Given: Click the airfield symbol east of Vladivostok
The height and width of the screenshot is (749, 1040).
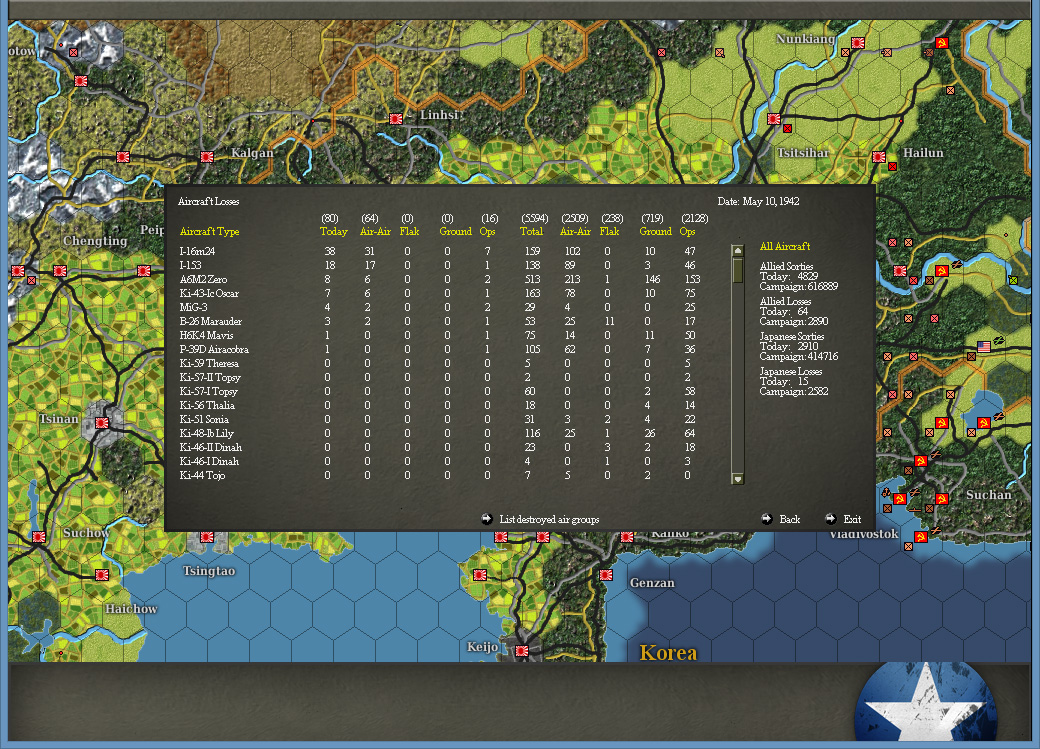Looking at the screenshot, I should [935, 530].
